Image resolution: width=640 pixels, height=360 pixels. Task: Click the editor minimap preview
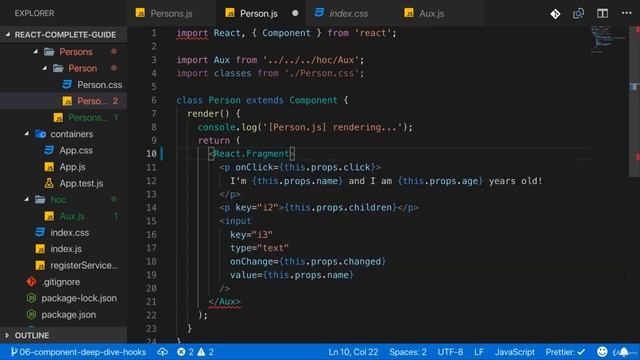point(608,40)
